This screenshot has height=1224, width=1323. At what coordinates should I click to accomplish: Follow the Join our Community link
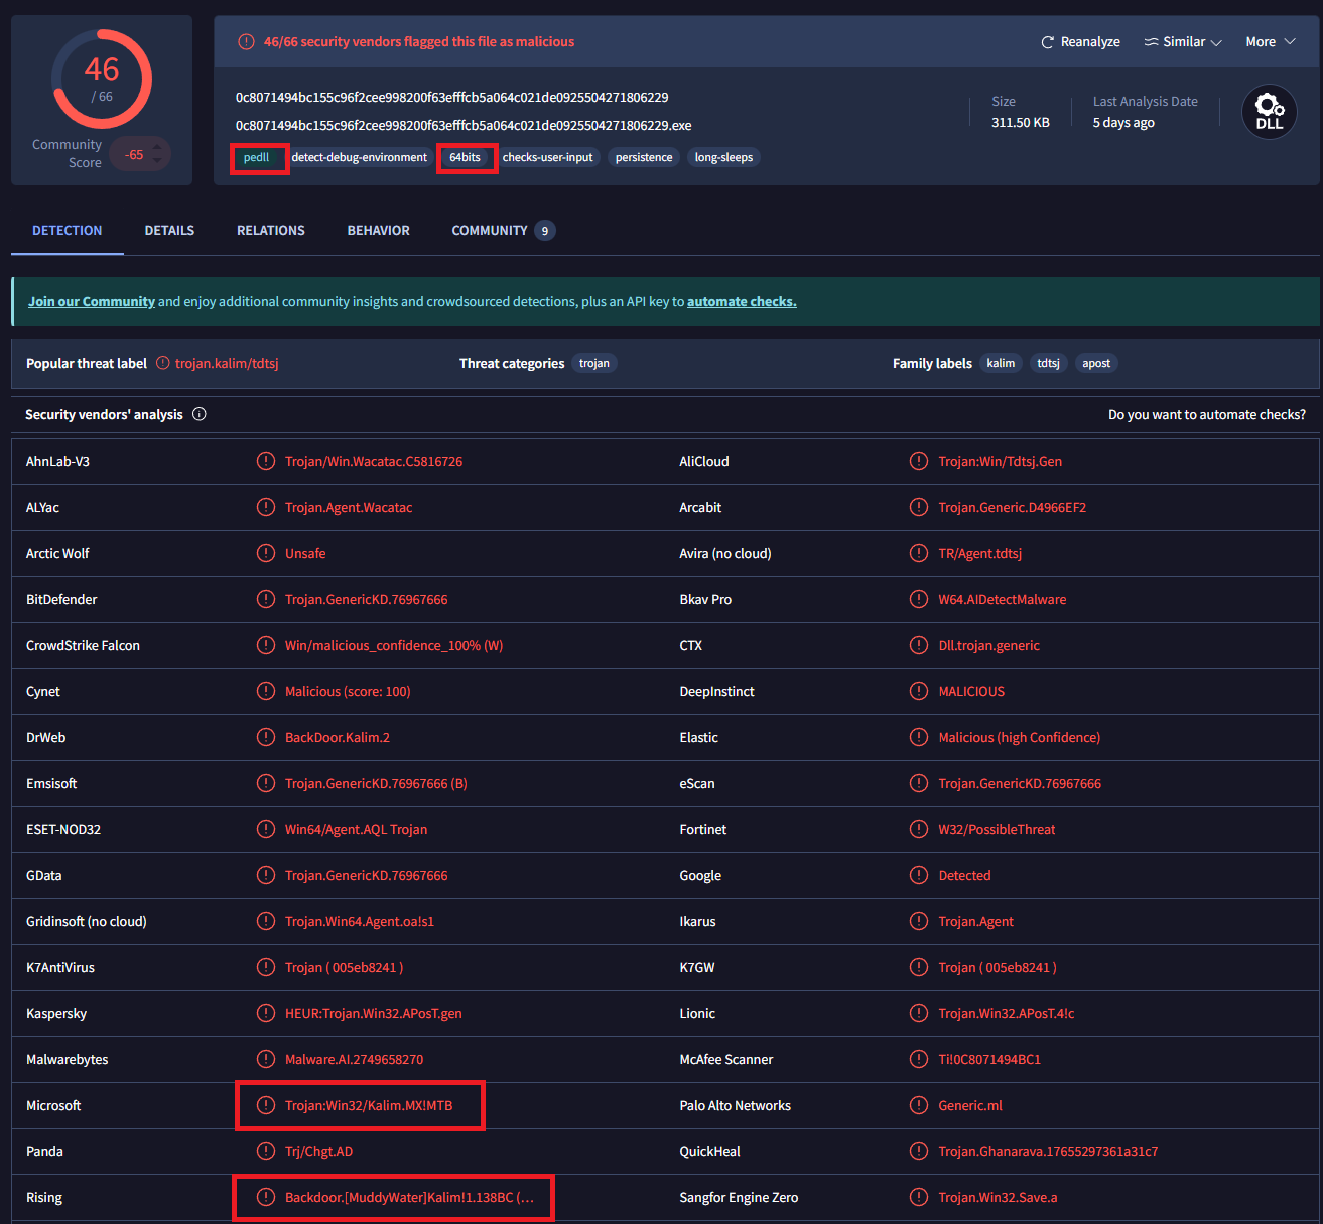click(91, 301)
